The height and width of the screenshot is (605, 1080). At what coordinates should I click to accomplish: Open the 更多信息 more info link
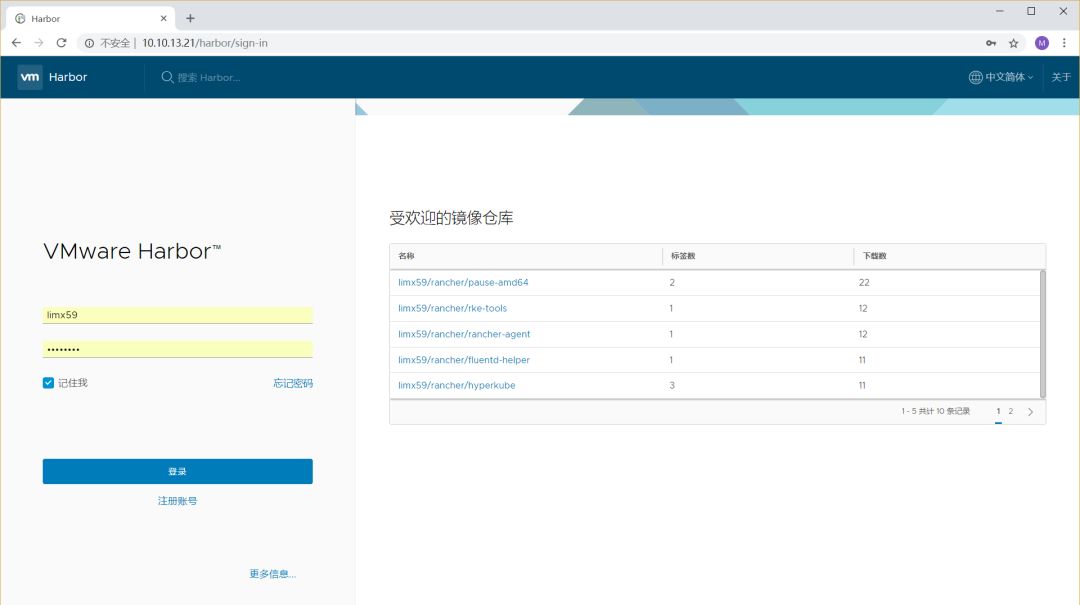pos(273,574)
